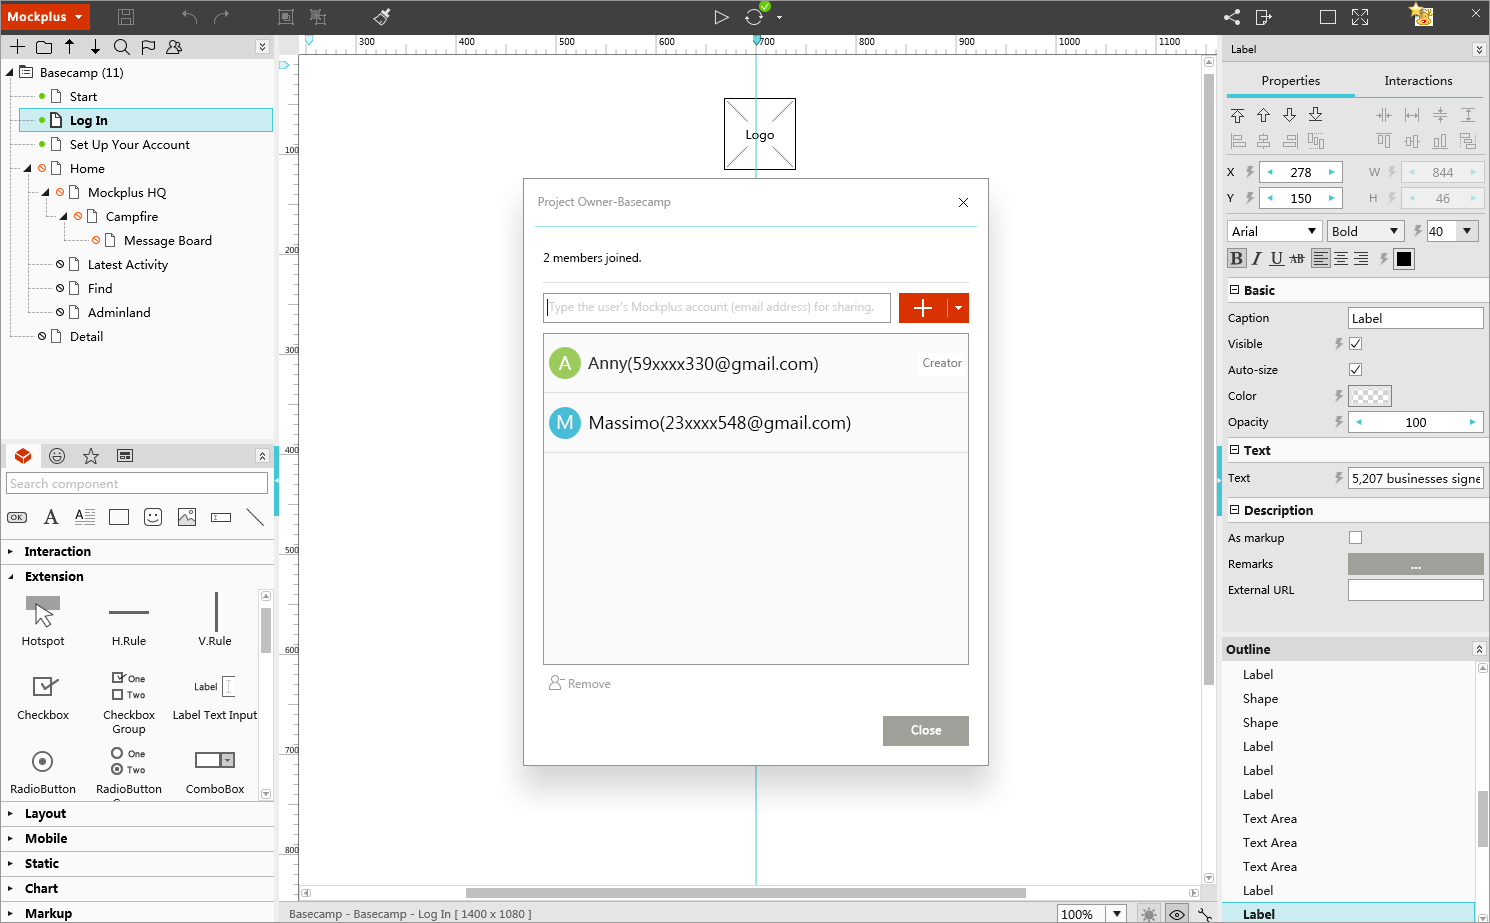Screen dimensions: 1490x923
Task: Toggle the Visible checkbox
Action: tap(1356, 344)
